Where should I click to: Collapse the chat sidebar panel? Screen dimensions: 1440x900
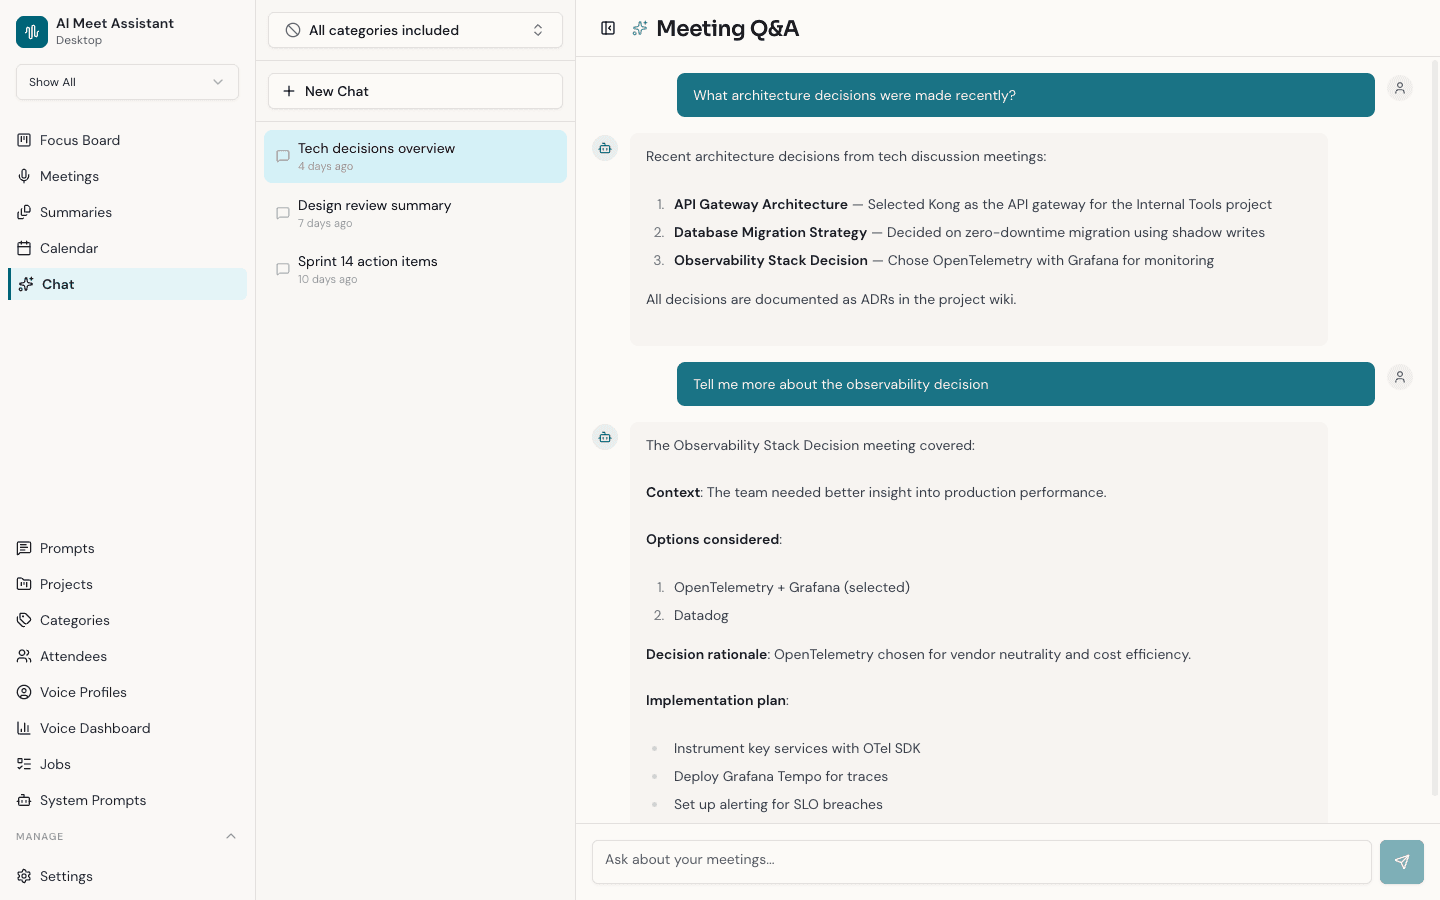[x=608, y=28]
